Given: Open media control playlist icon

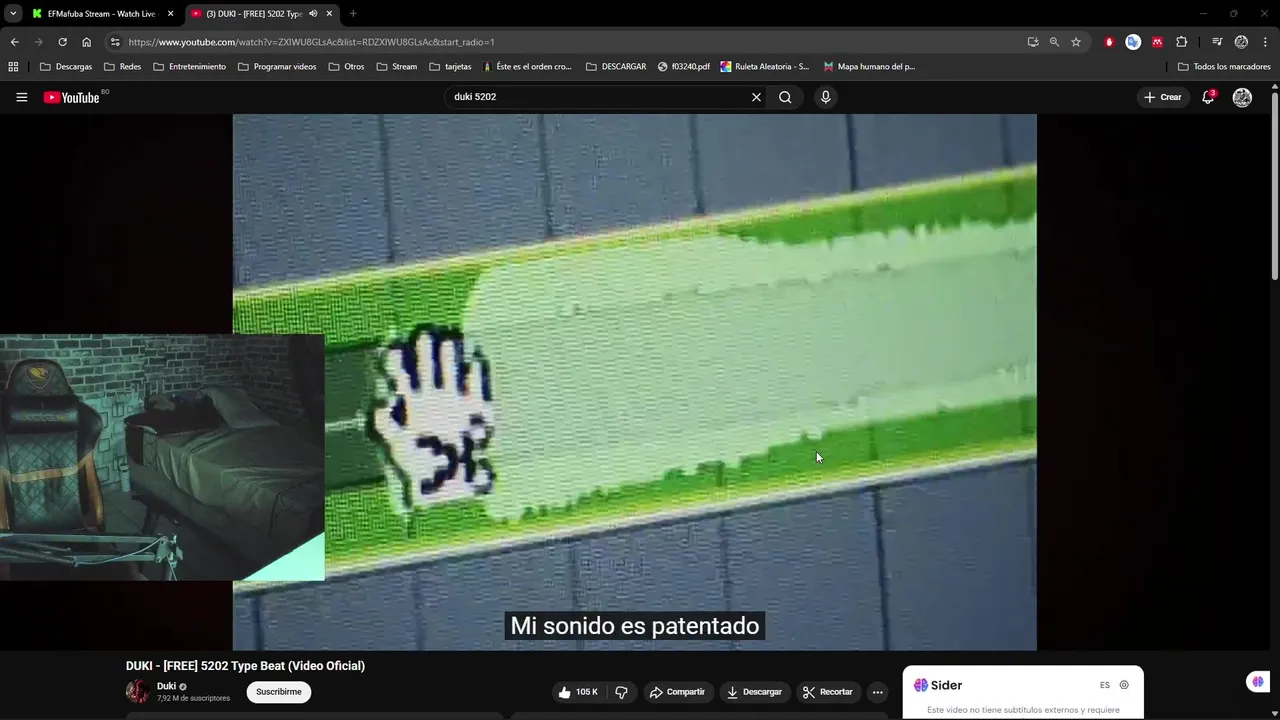Looking at the screenshot, I should point(1217,42).
